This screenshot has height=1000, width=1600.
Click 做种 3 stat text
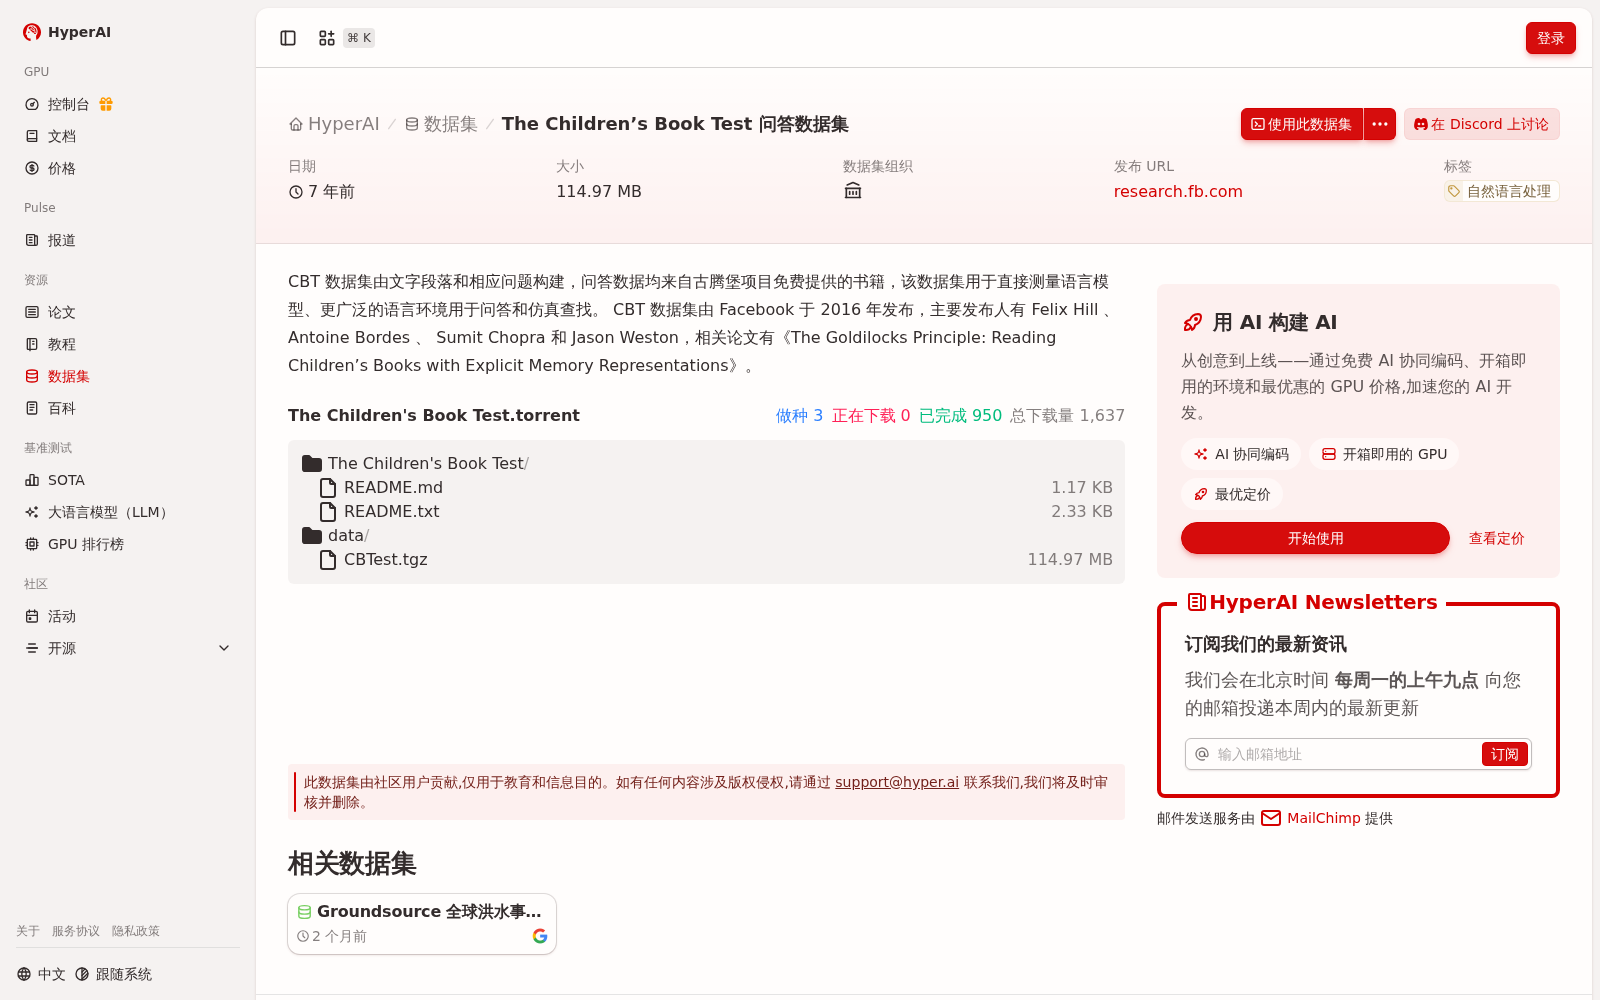(799, 416)
